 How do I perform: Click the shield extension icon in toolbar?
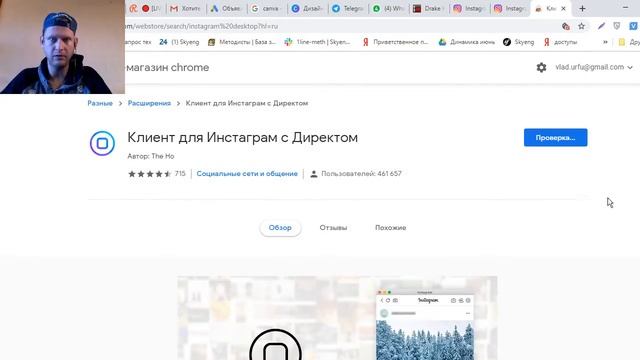coord(617,26)
